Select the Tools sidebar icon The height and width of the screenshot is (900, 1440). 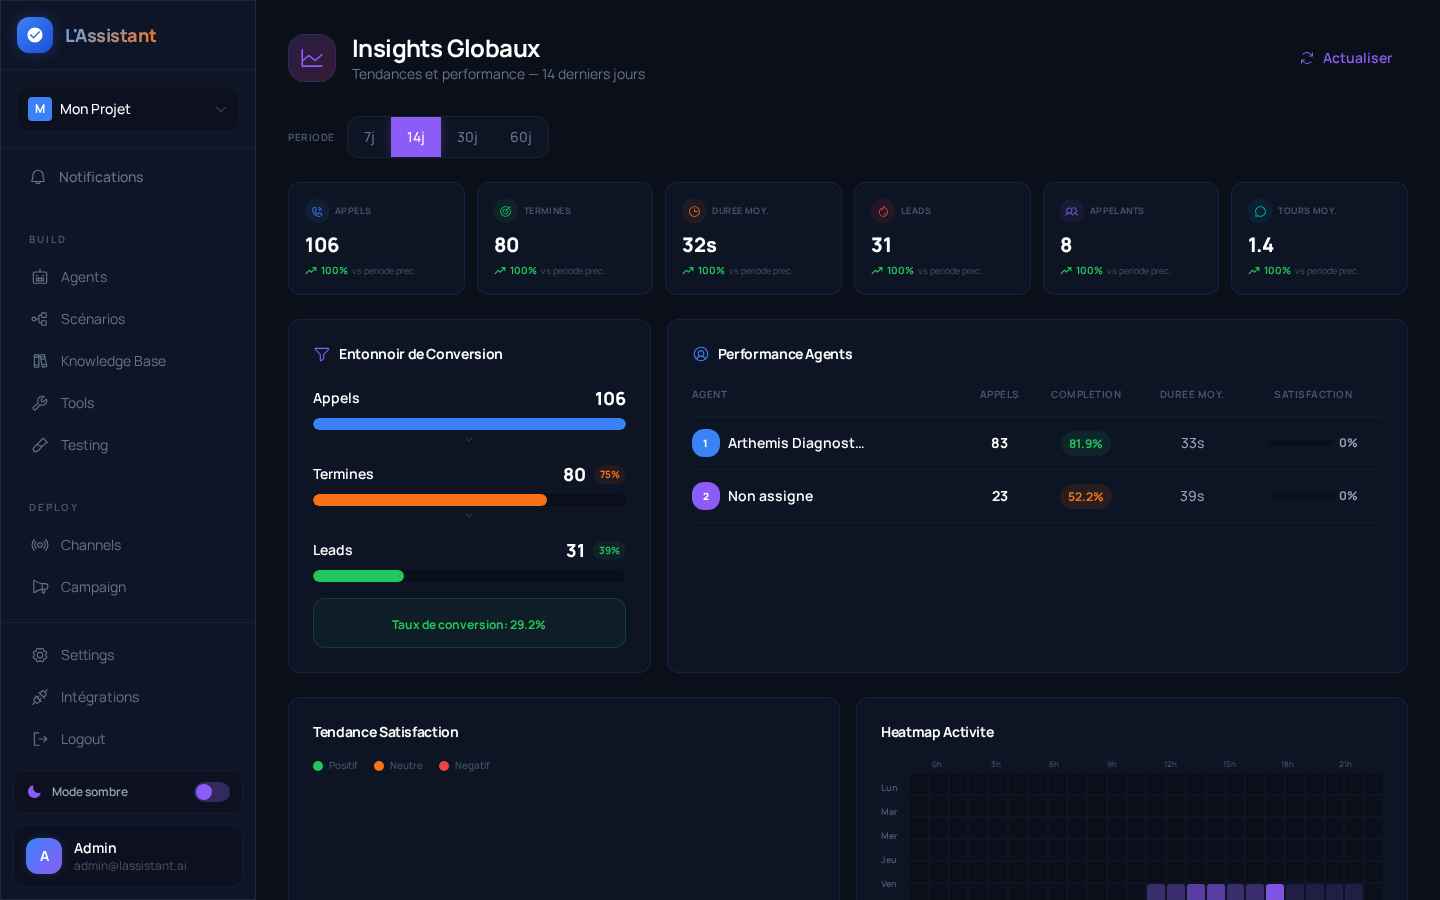coord(40,403)
